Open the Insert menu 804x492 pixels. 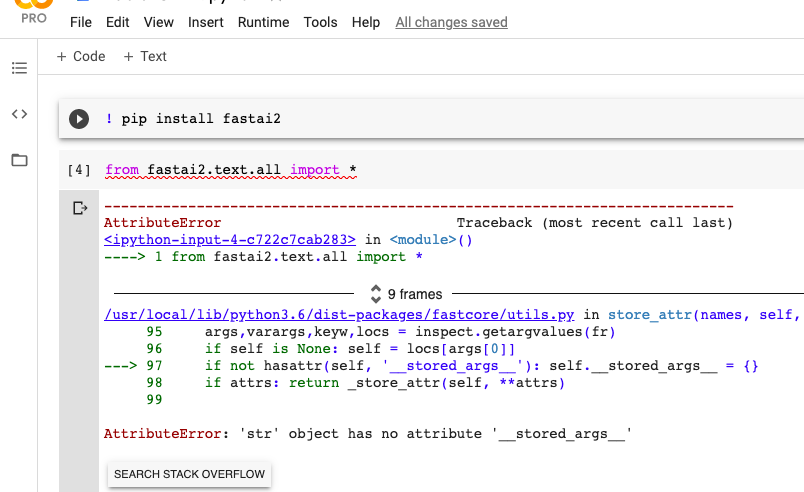click(x=206, y=22)
